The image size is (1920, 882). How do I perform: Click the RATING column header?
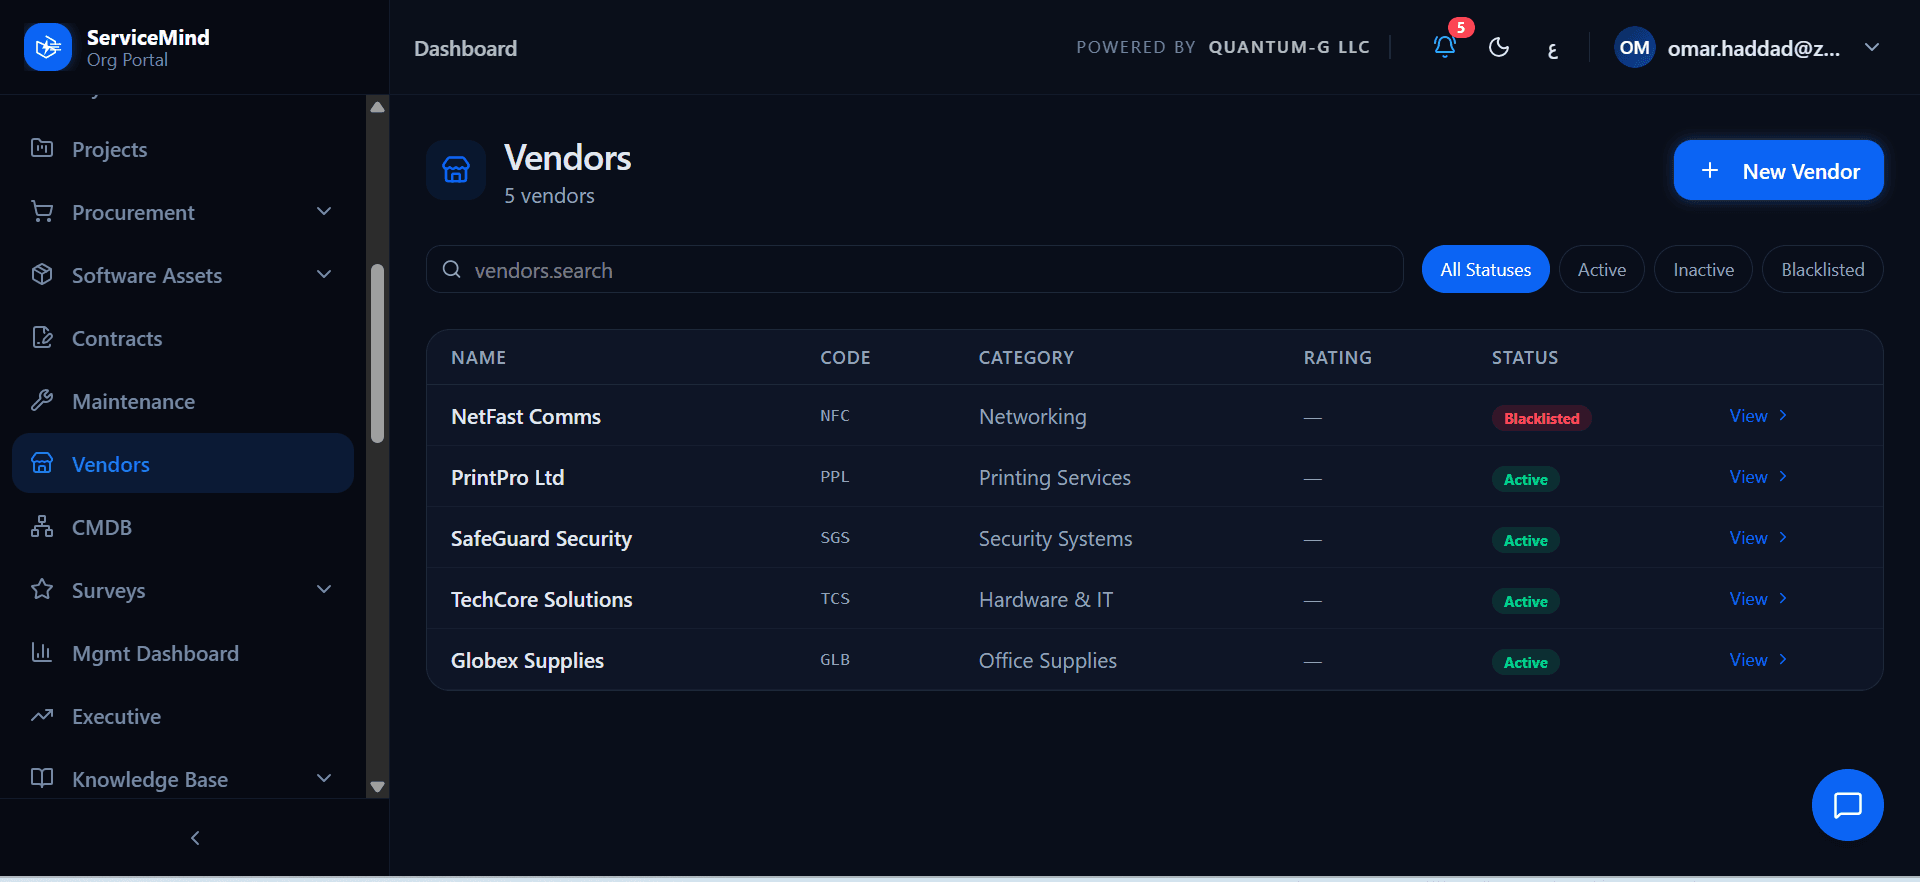1337,357
